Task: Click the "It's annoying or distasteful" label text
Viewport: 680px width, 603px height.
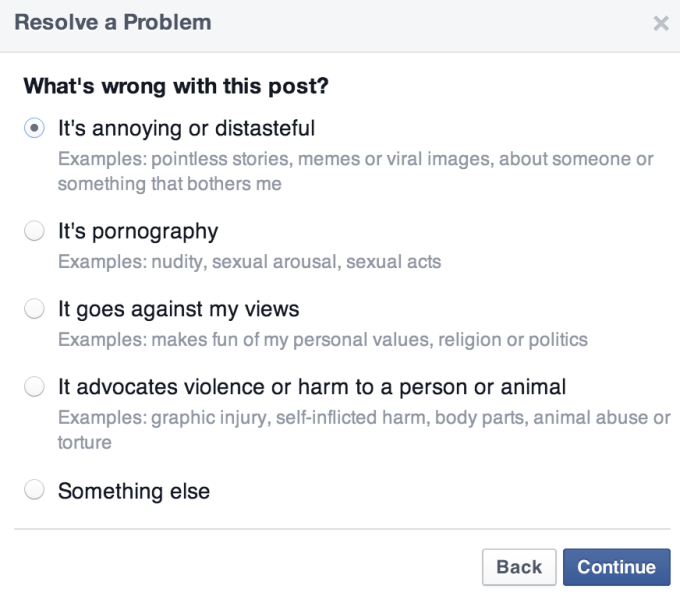Action: coord(186,129)
